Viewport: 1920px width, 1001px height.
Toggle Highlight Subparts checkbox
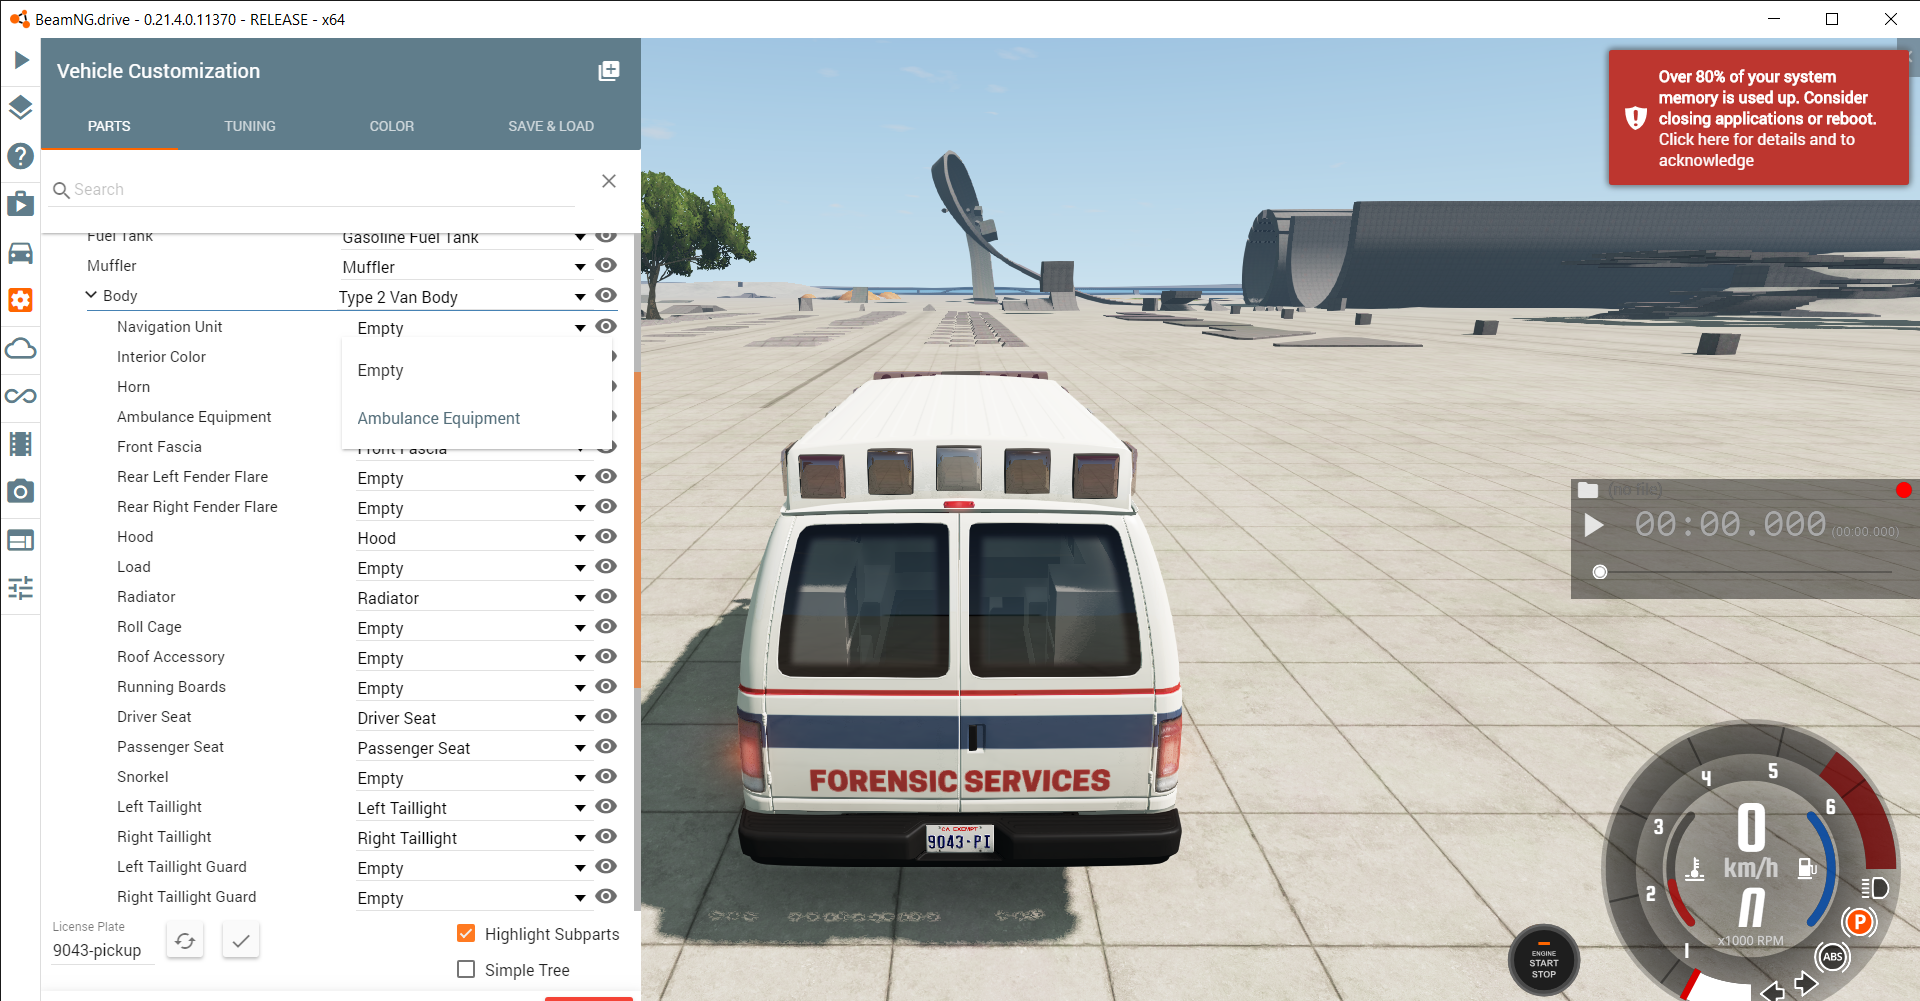[x=466, y=933]
